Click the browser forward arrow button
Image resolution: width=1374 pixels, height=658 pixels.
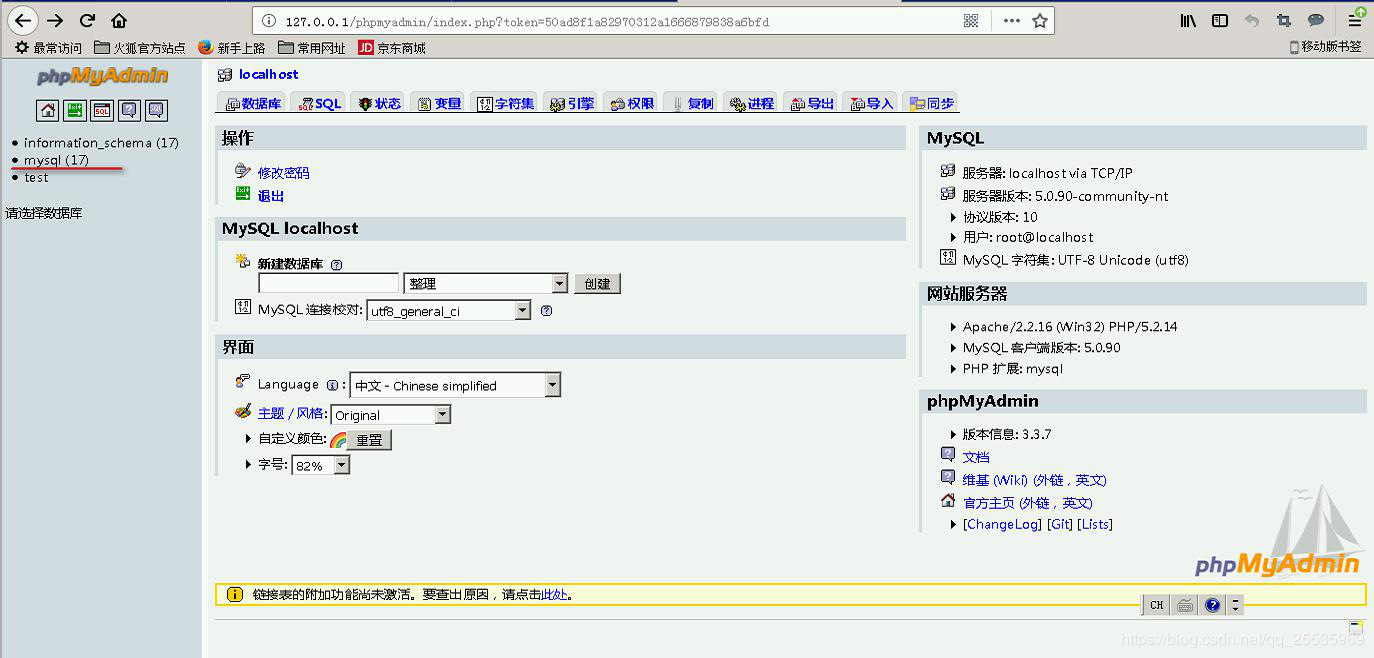pyautogui.click(x=55, y=20)
